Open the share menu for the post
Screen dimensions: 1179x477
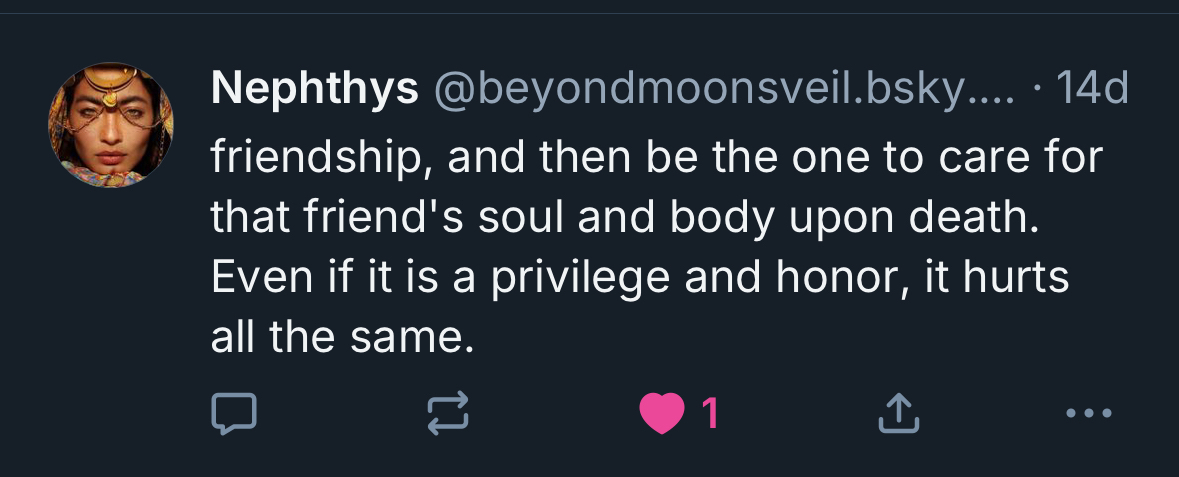[x=897, y=412]
